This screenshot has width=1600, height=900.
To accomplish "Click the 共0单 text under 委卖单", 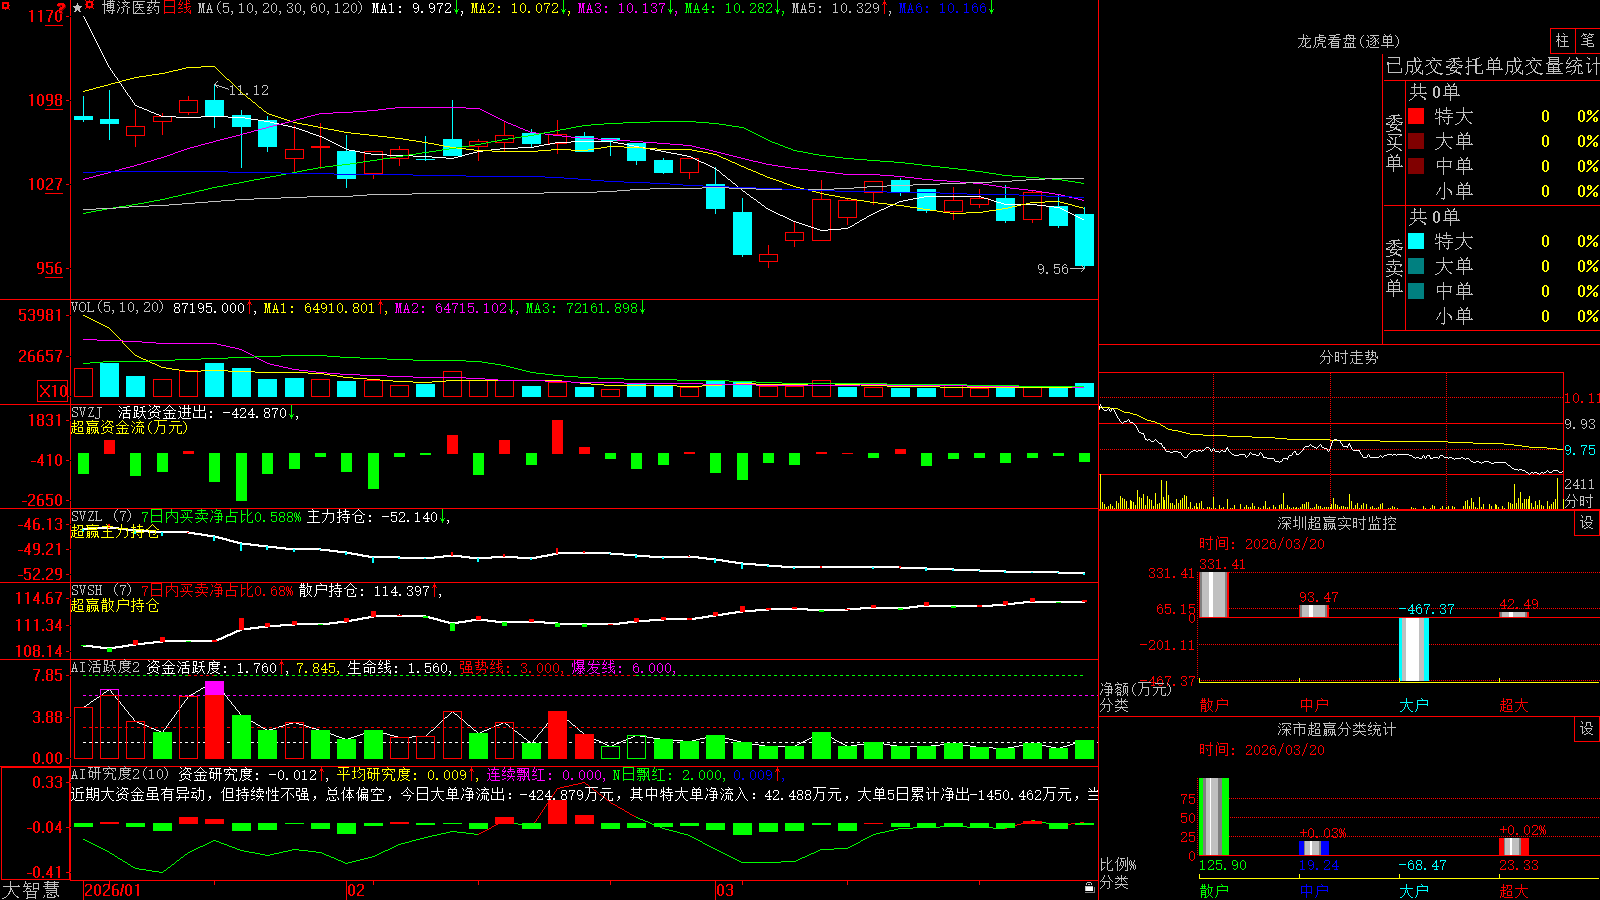I will 1434,217.
